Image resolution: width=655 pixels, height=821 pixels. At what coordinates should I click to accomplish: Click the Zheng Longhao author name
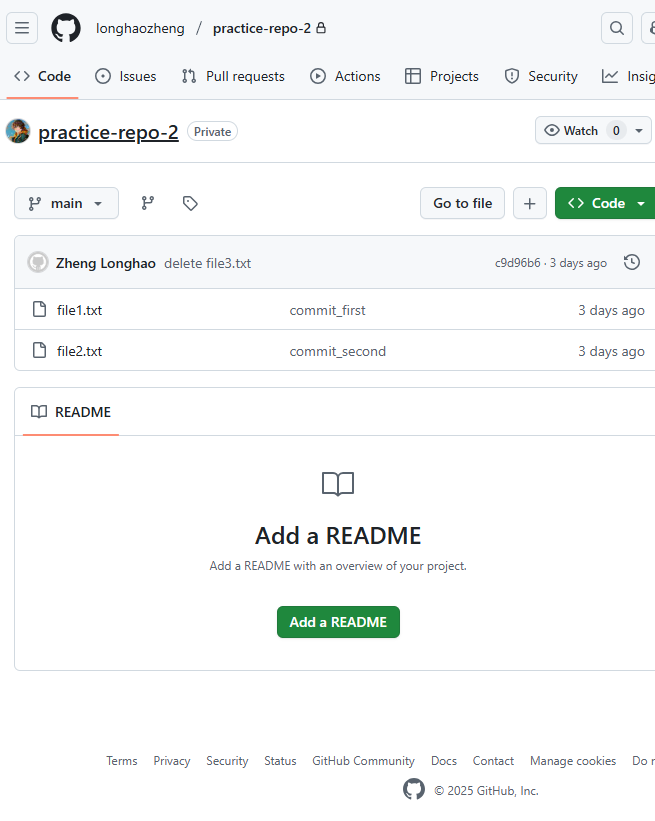tap(106, 263)
